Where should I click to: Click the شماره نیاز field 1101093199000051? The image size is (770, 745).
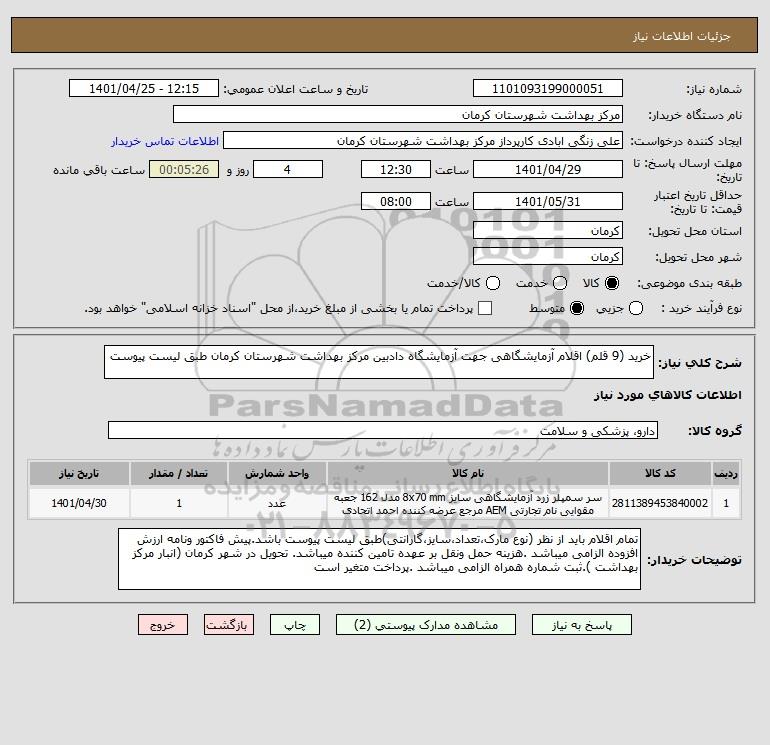(548, 88)
